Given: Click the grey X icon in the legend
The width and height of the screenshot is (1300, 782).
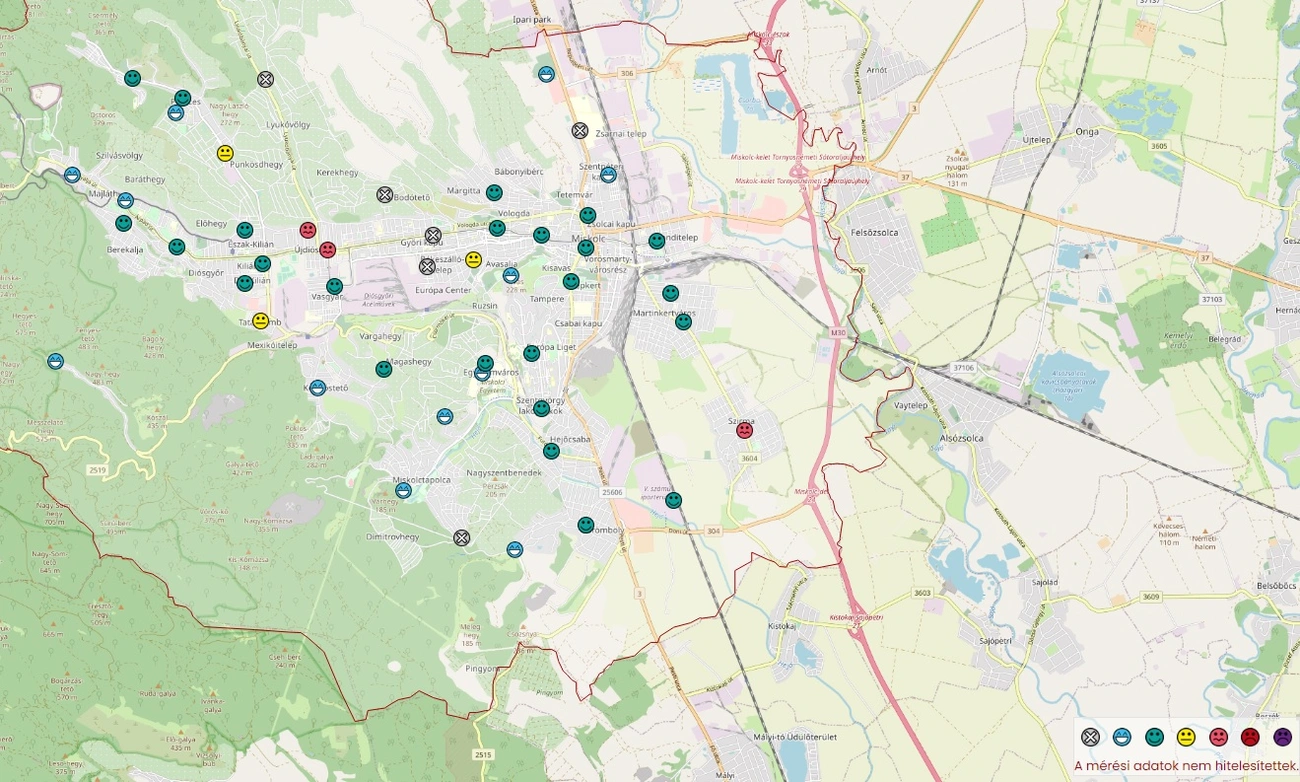Looking at the screenshot, I should point(1091,737).
